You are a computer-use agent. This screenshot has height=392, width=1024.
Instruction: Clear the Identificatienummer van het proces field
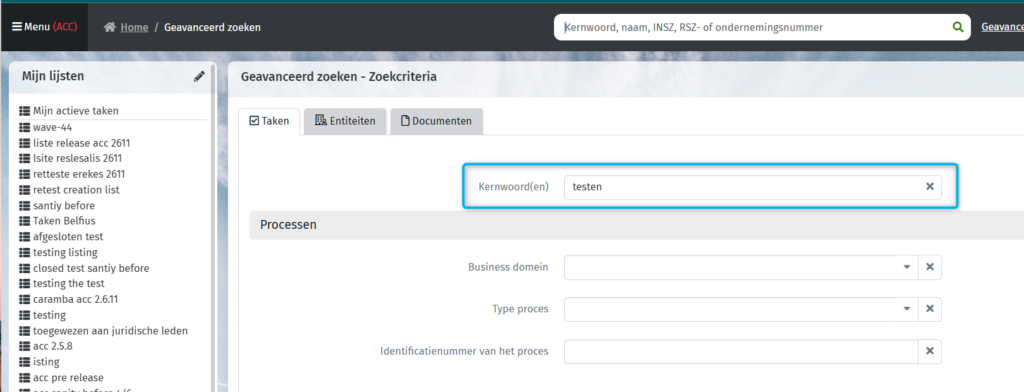930,351
